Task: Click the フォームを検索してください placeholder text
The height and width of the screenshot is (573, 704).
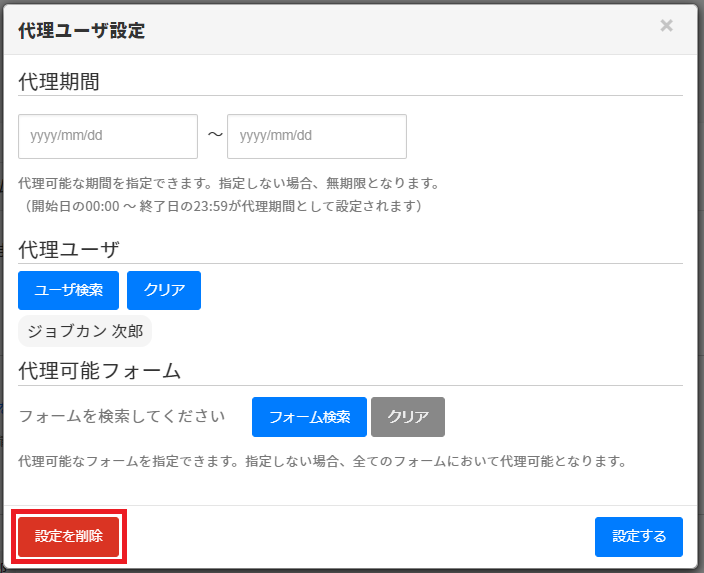Action: tap(122, 417)
